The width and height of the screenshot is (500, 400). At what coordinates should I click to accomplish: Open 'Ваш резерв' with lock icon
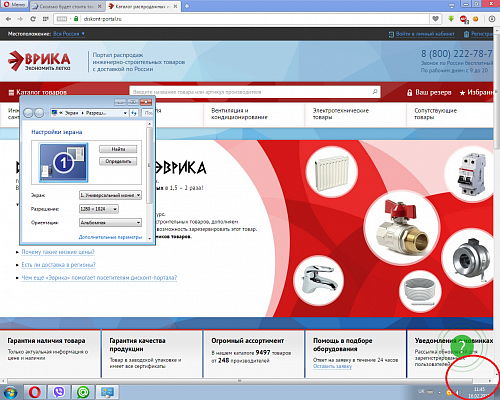pyautogui.click(x=429, y=92)
